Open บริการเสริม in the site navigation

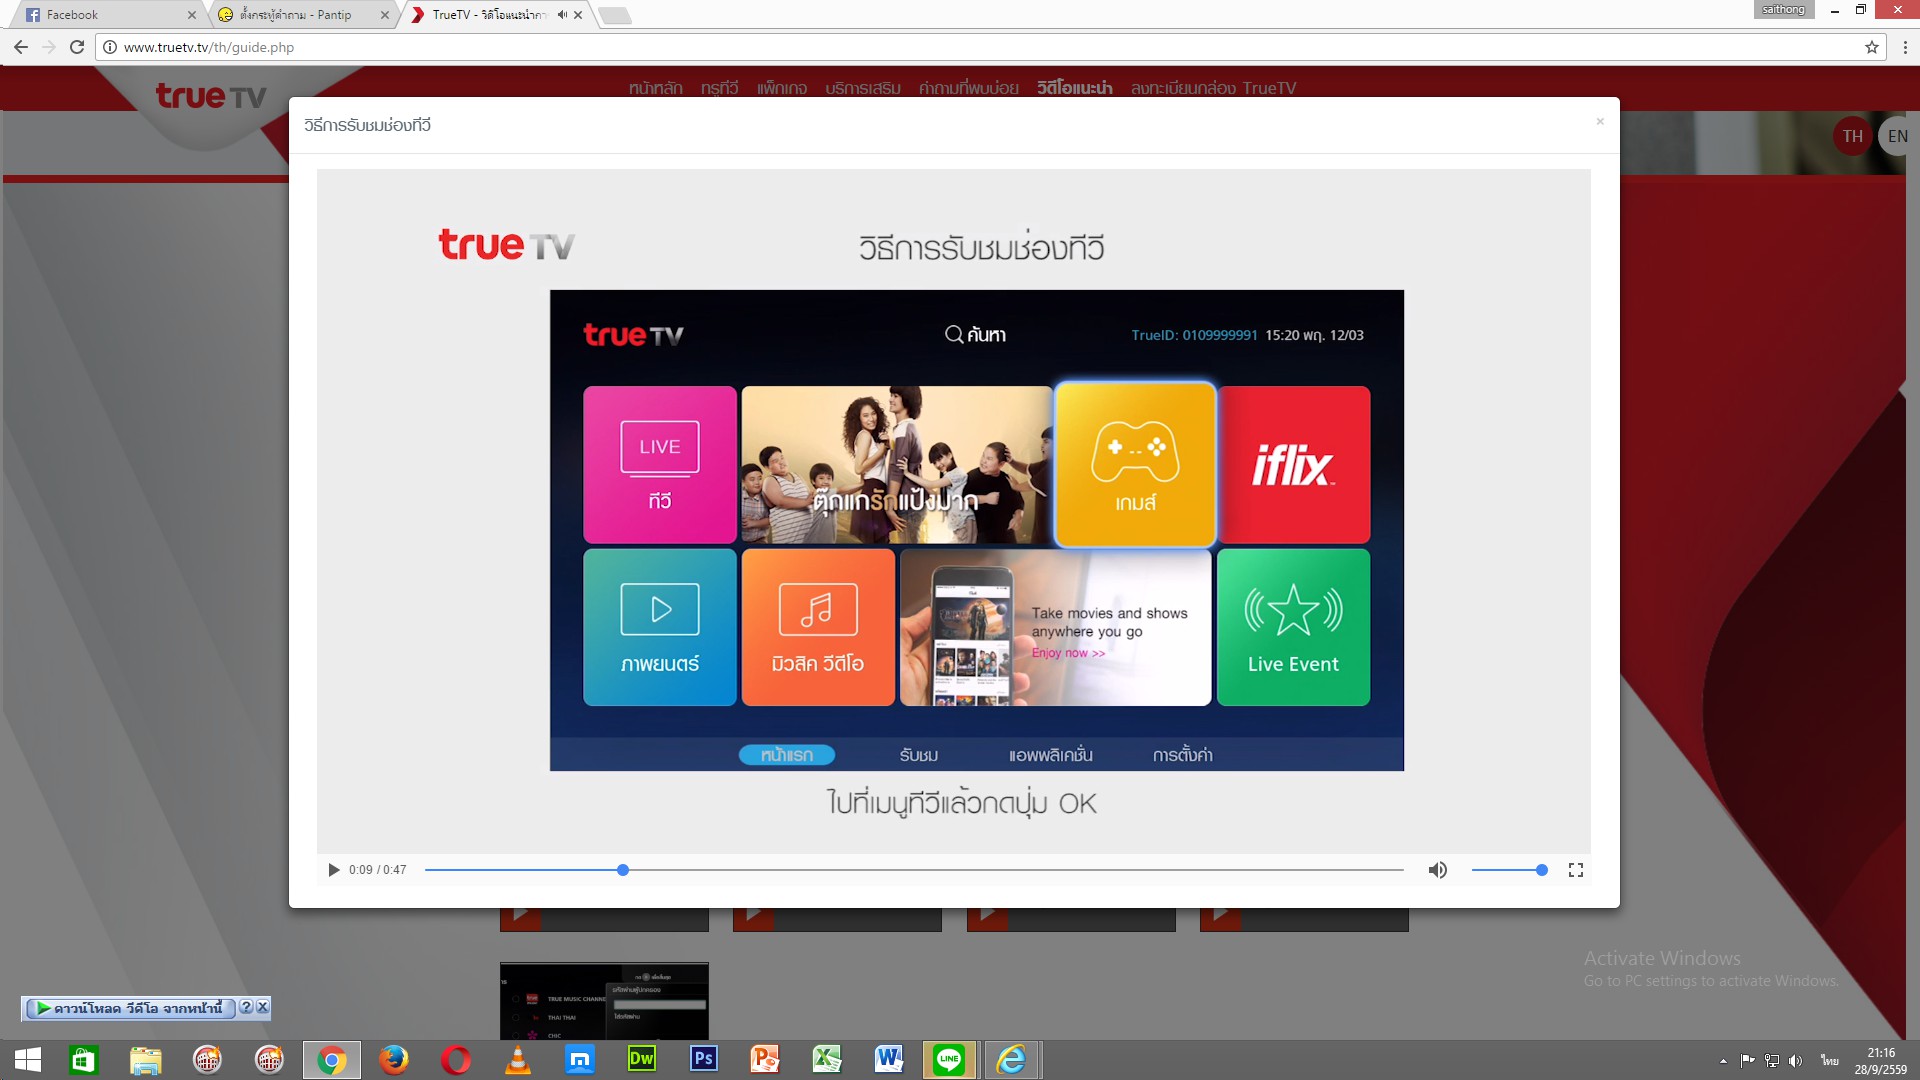[863, 88]
